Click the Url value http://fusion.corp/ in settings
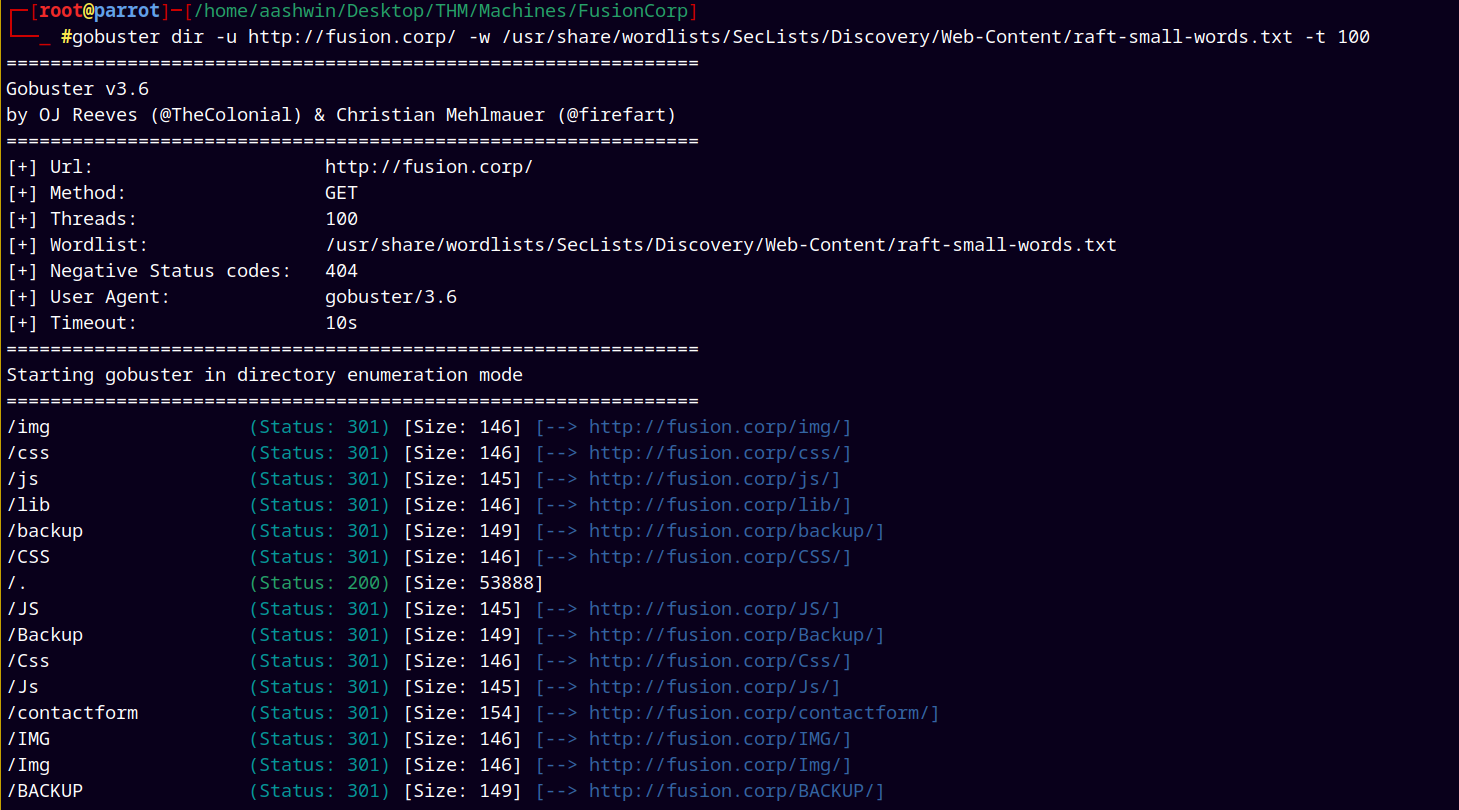The height and width of the screenshot is (810, 1459). [429, 167]
